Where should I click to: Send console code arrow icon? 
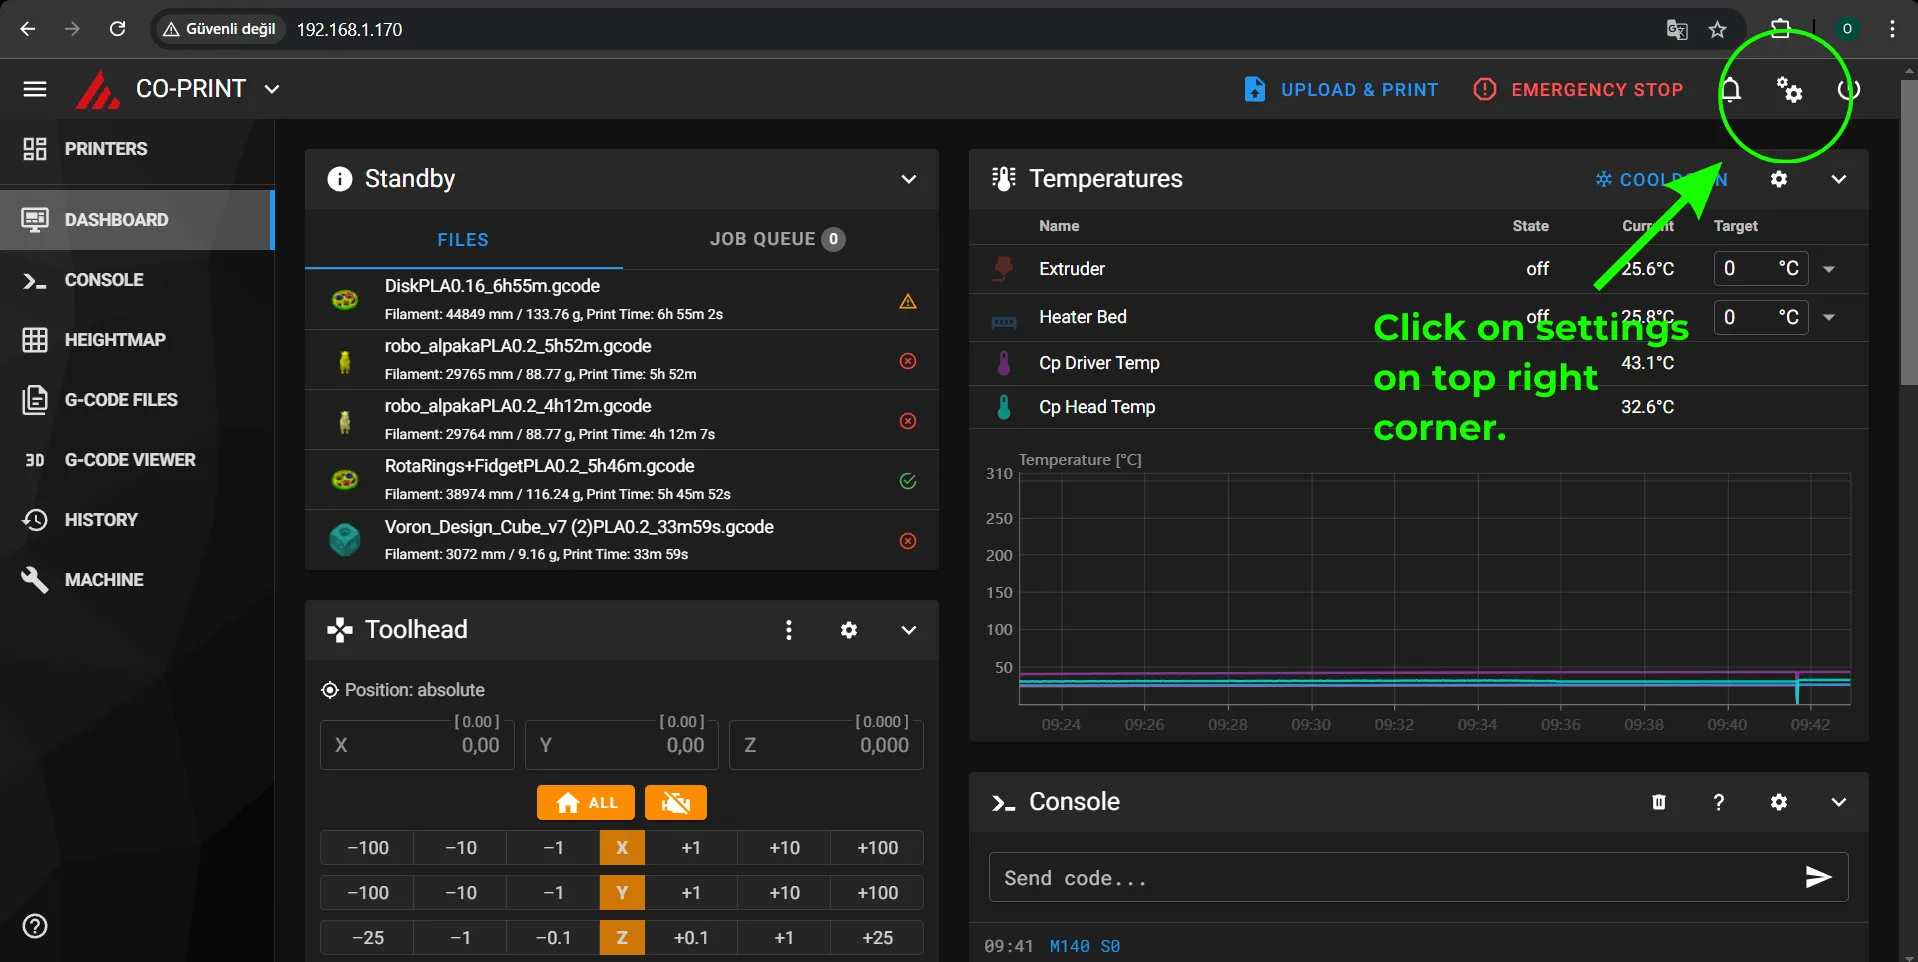click(1818, 877)
